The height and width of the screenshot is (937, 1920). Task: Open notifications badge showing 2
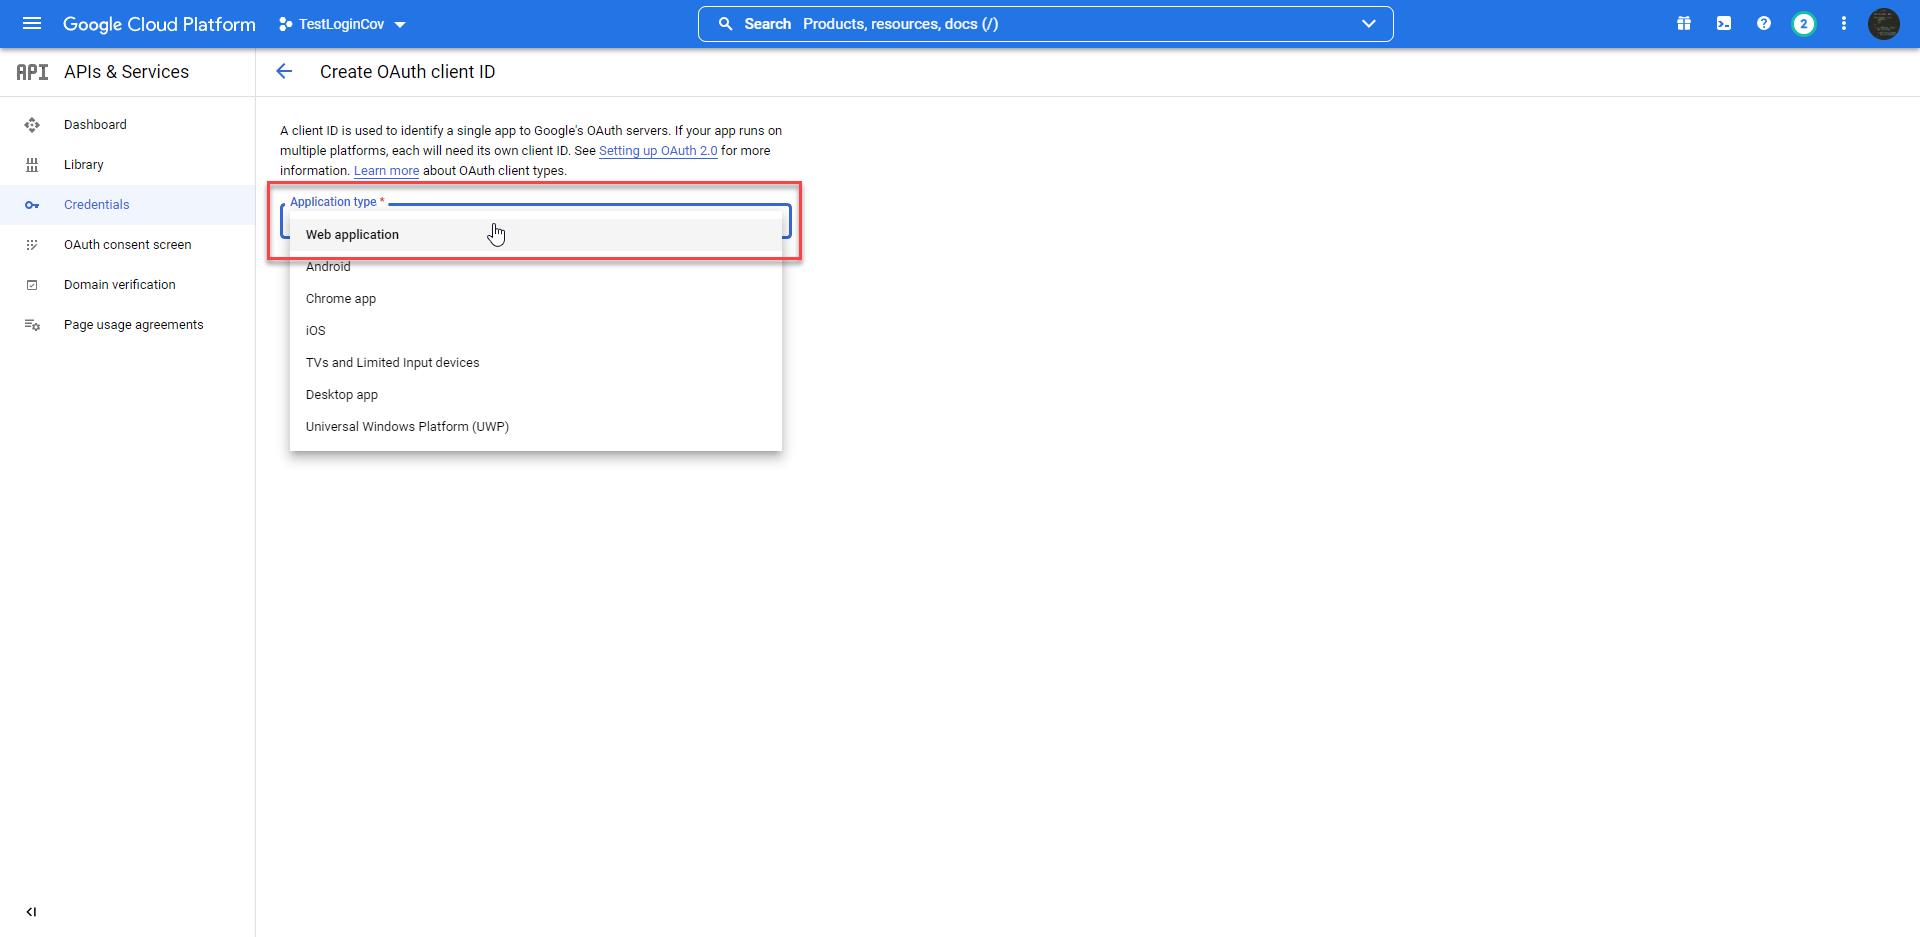1804,24
